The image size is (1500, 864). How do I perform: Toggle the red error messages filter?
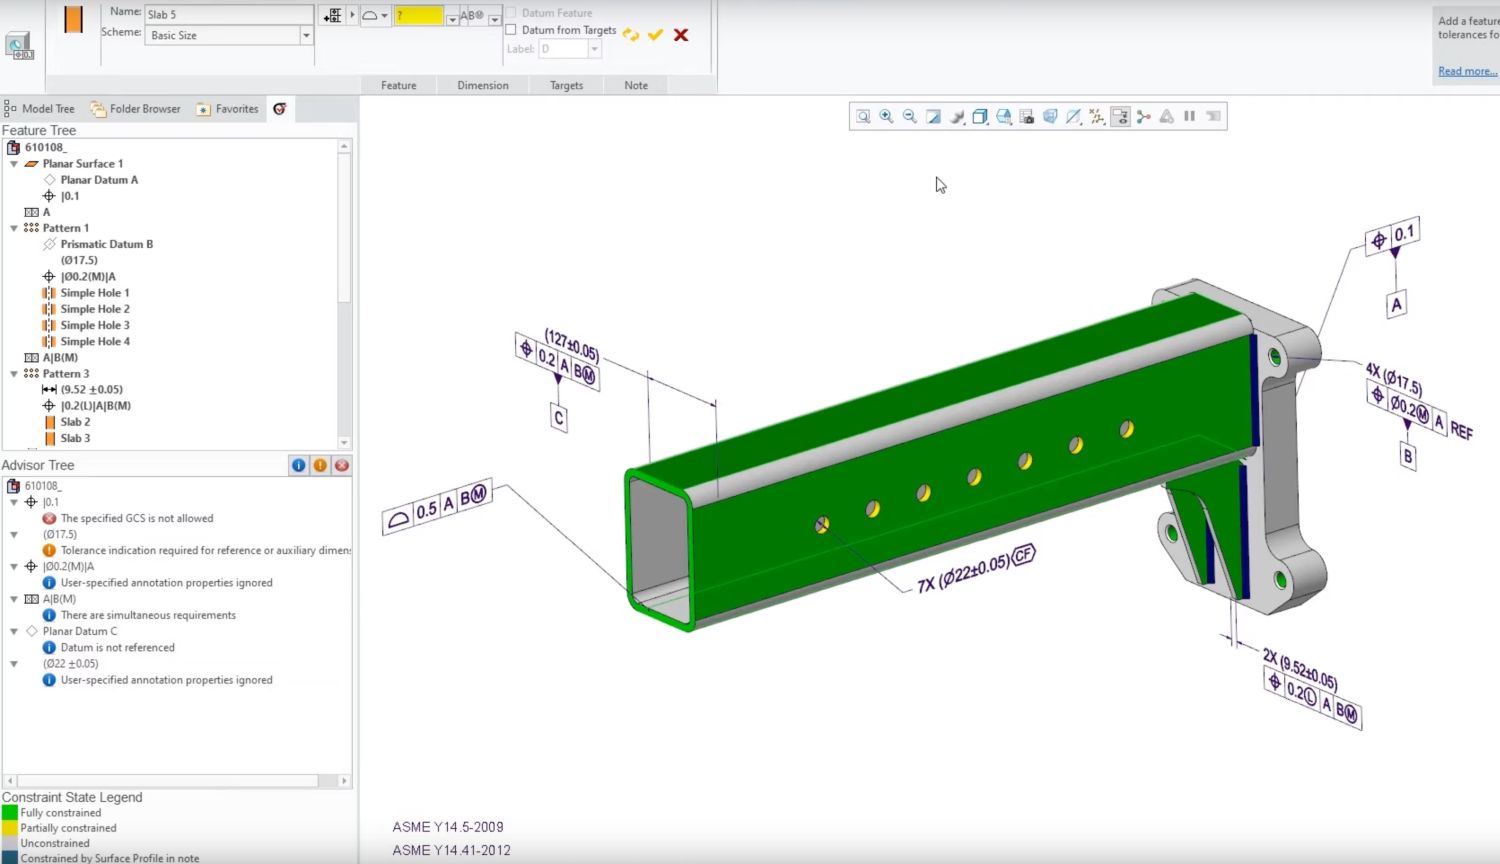coord(342,465)
